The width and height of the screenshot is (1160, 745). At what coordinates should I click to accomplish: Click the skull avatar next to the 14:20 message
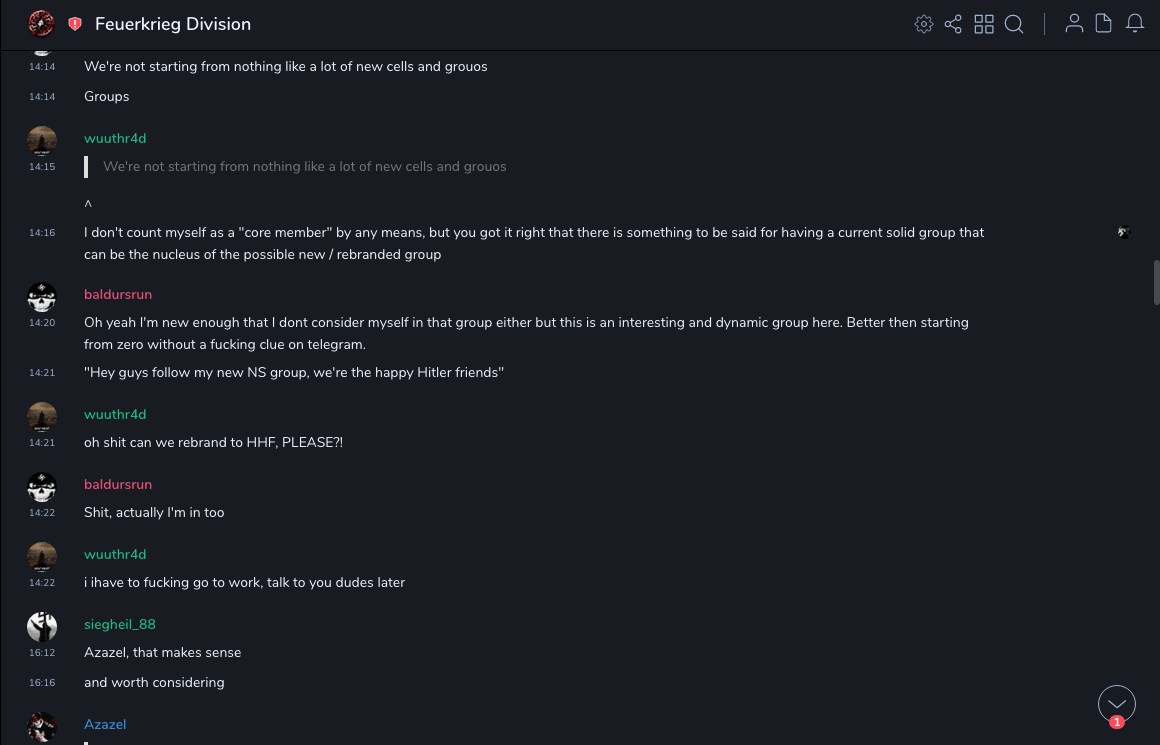tap(42, 296)
